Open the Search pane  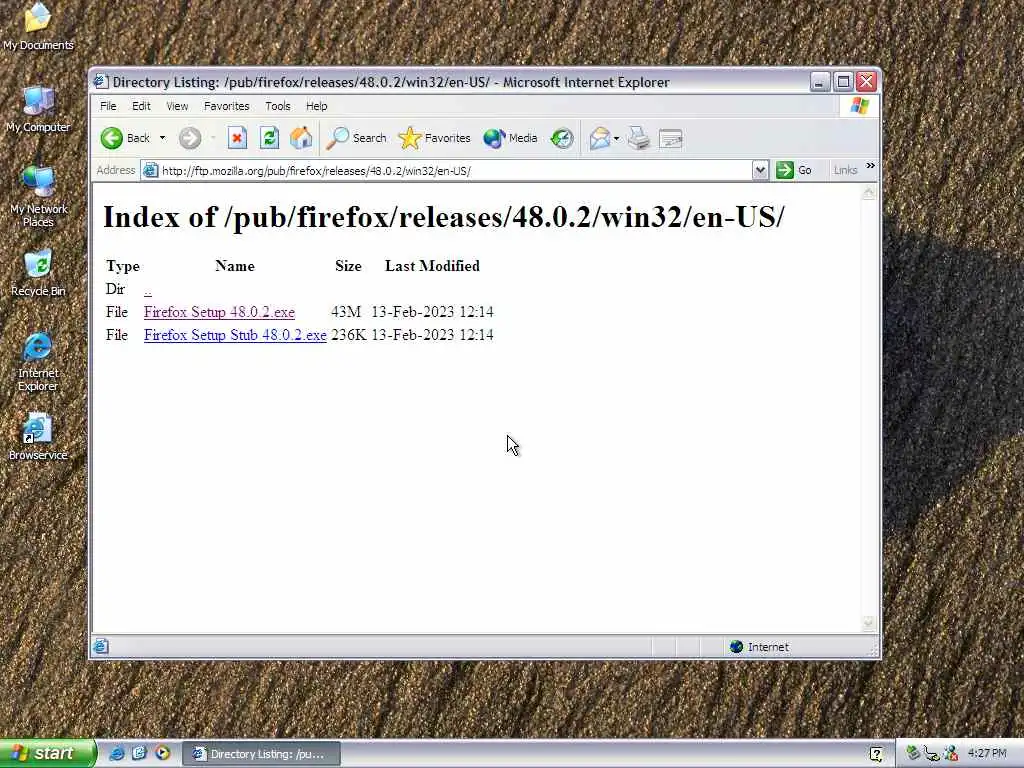pos(357,138)
